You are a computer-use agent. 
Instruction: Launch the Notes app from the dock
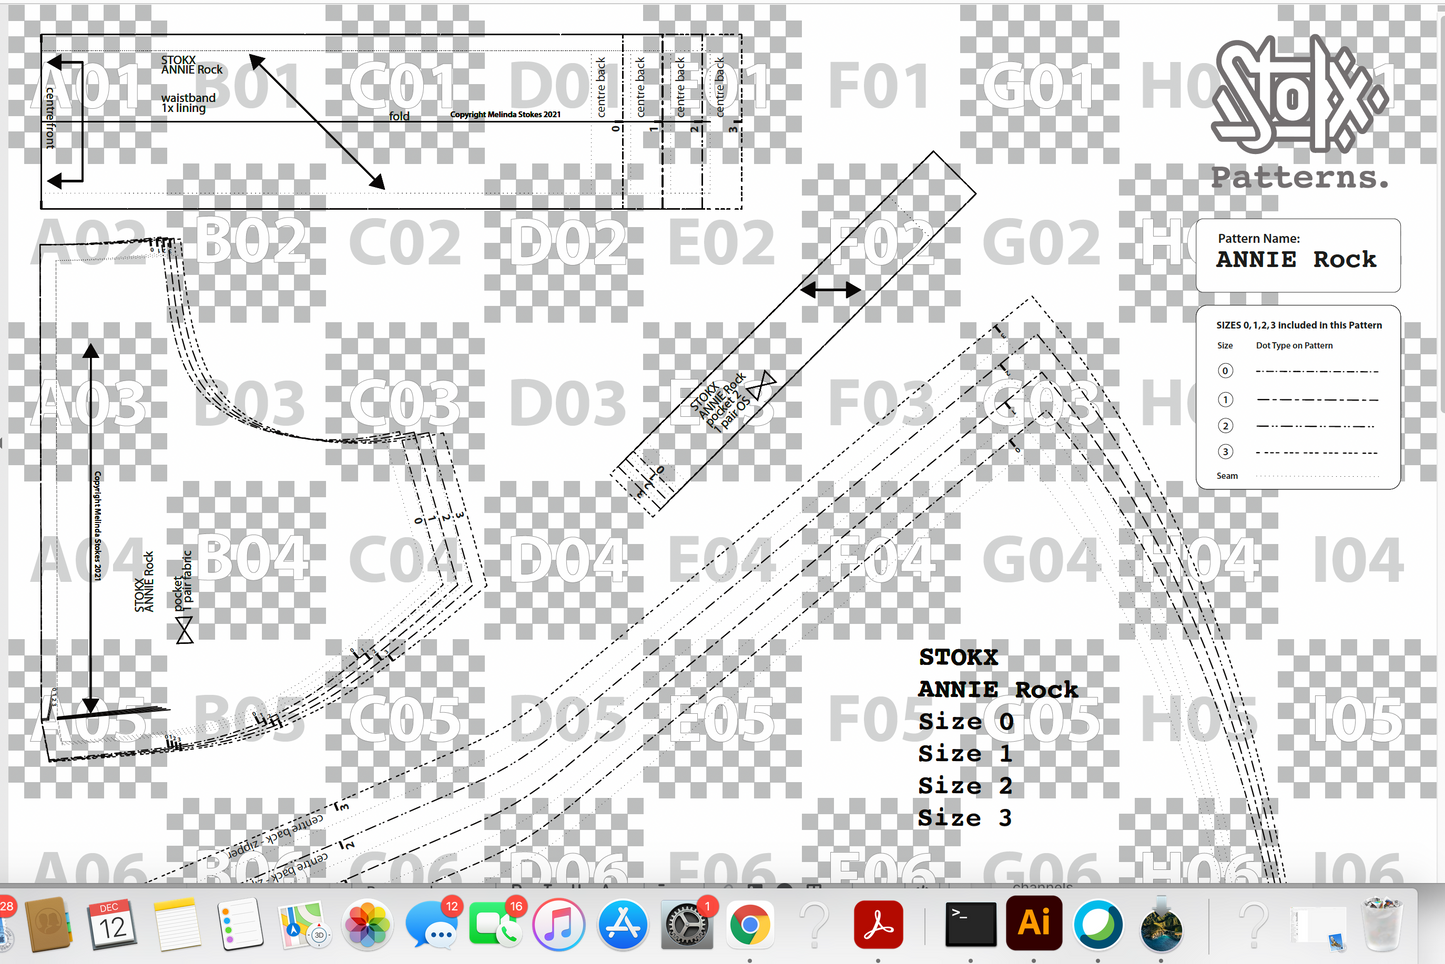[177, 924]
